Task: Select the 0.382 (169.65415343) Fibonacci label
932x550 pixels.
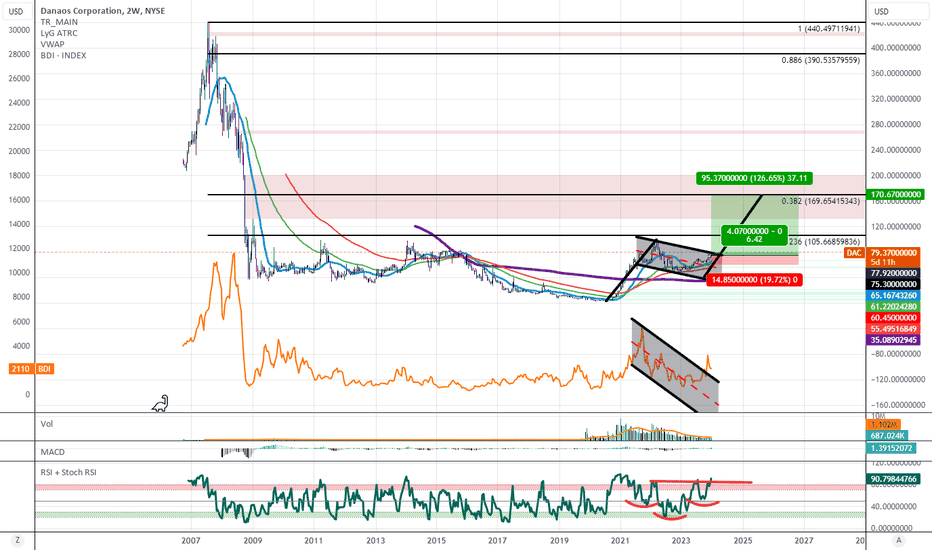Action: (820, 201)
